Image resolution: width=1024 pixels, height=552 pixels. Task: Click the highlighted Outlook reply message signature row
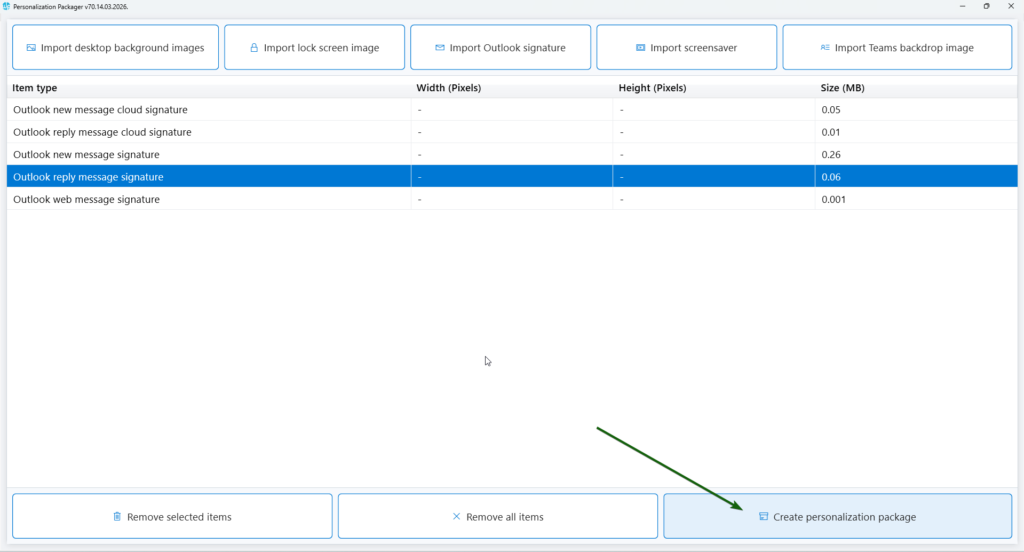88,177
